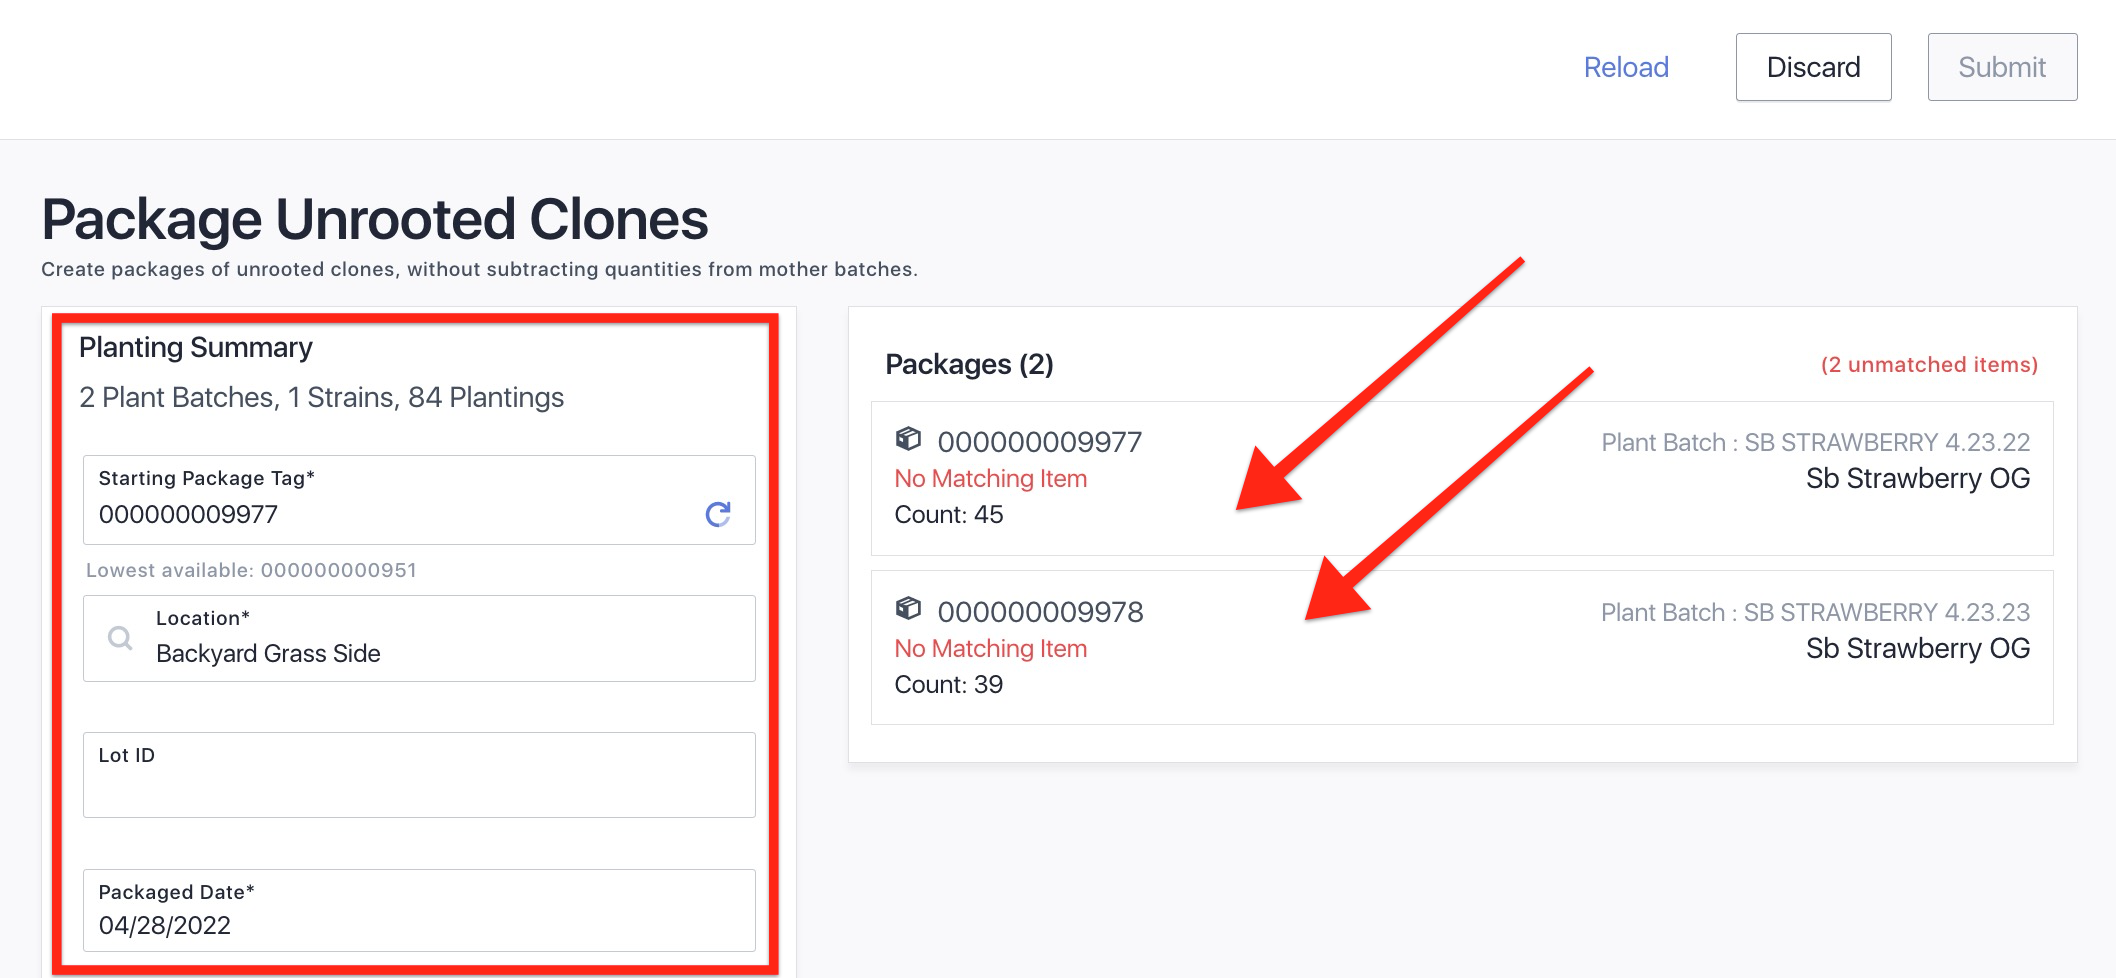This screenshot has height=978, width=2116.
Task: Open the Packaged Date field
Action: tap(418, 924)
